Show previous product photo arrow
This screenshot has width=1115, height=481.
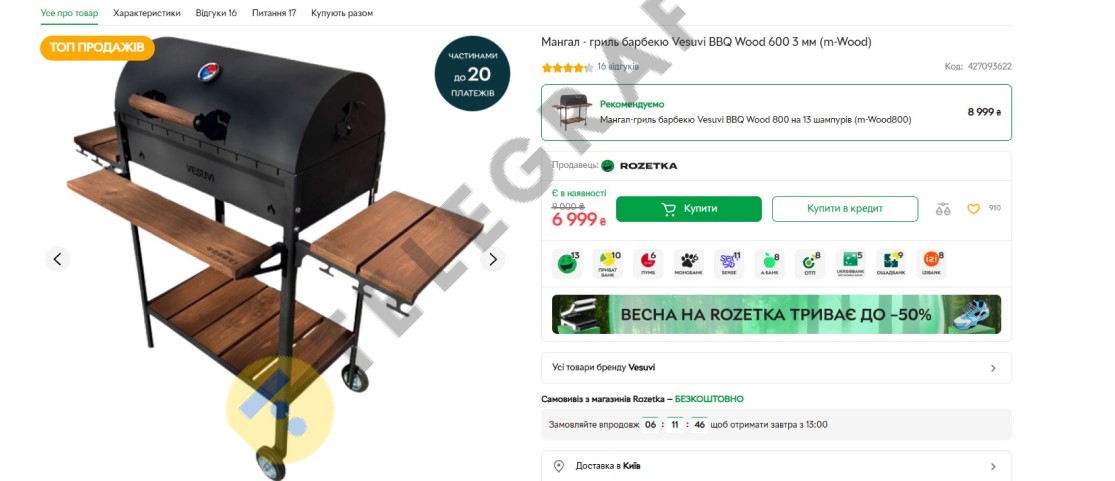click(58, 259)
